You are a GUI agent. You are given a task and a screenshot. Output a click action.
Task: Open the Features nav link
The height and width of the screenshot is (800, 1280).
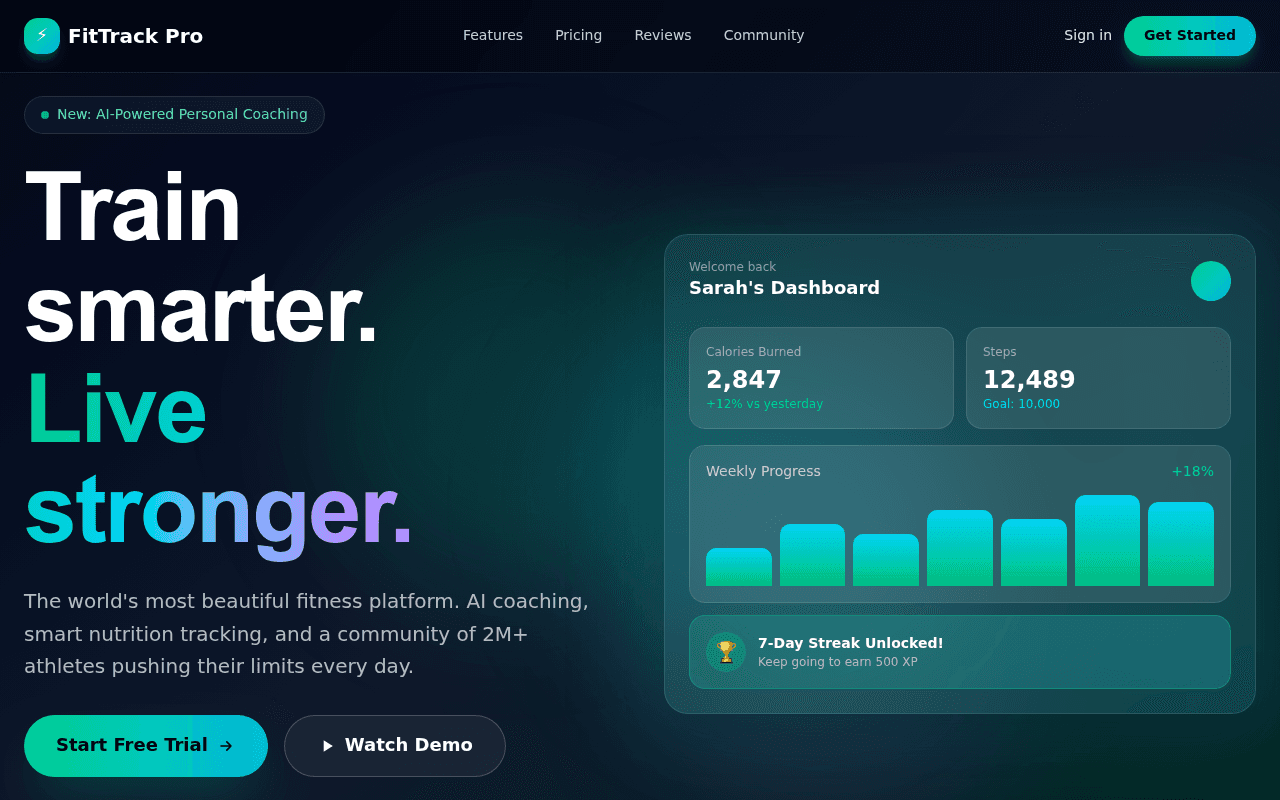[x=493, y=35]
